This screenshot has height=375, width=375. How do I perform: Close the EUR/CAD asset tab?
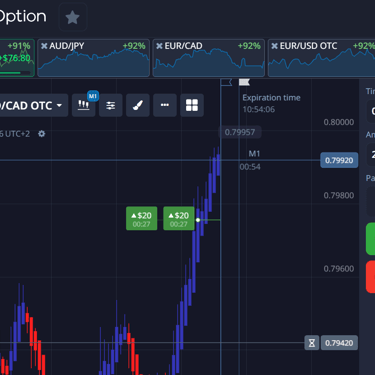[x=159, y=46]
